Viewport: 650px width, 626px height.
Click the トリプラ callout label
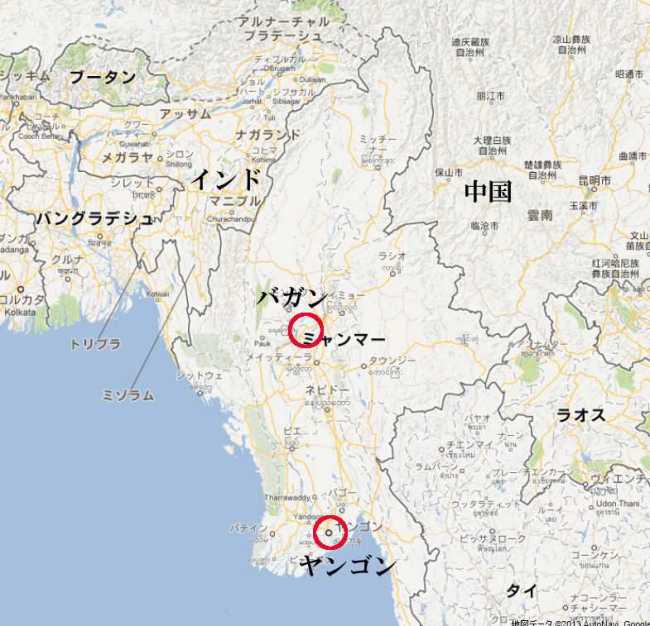point(95,344)
